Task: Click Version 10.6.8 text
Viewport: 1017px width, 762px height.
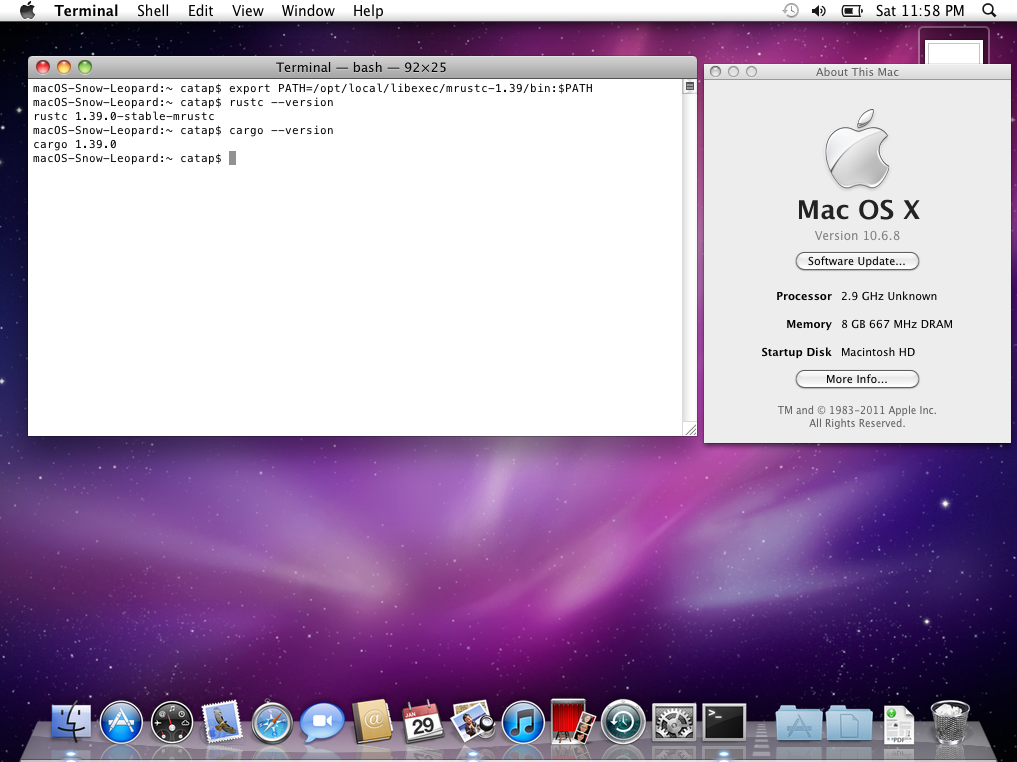Action: tap(857, 235)
